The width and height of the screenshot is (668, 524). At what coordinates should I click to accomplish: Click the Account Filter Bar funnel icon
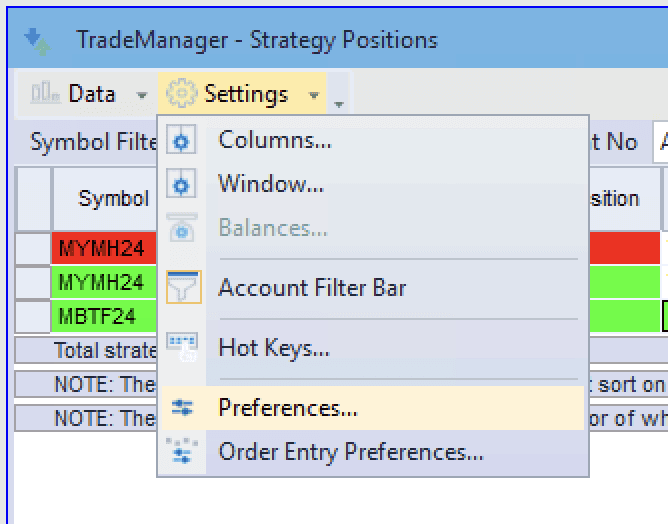(184, 287)
